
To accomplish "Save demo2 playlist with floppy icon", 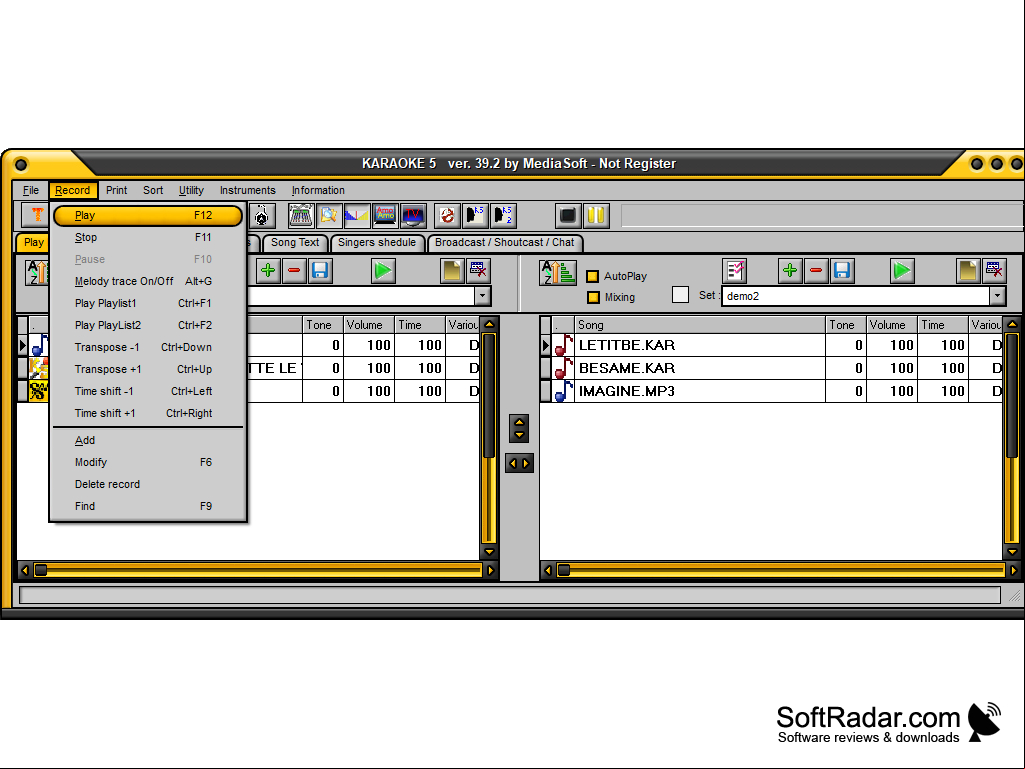I will click(x=843, y=271).
